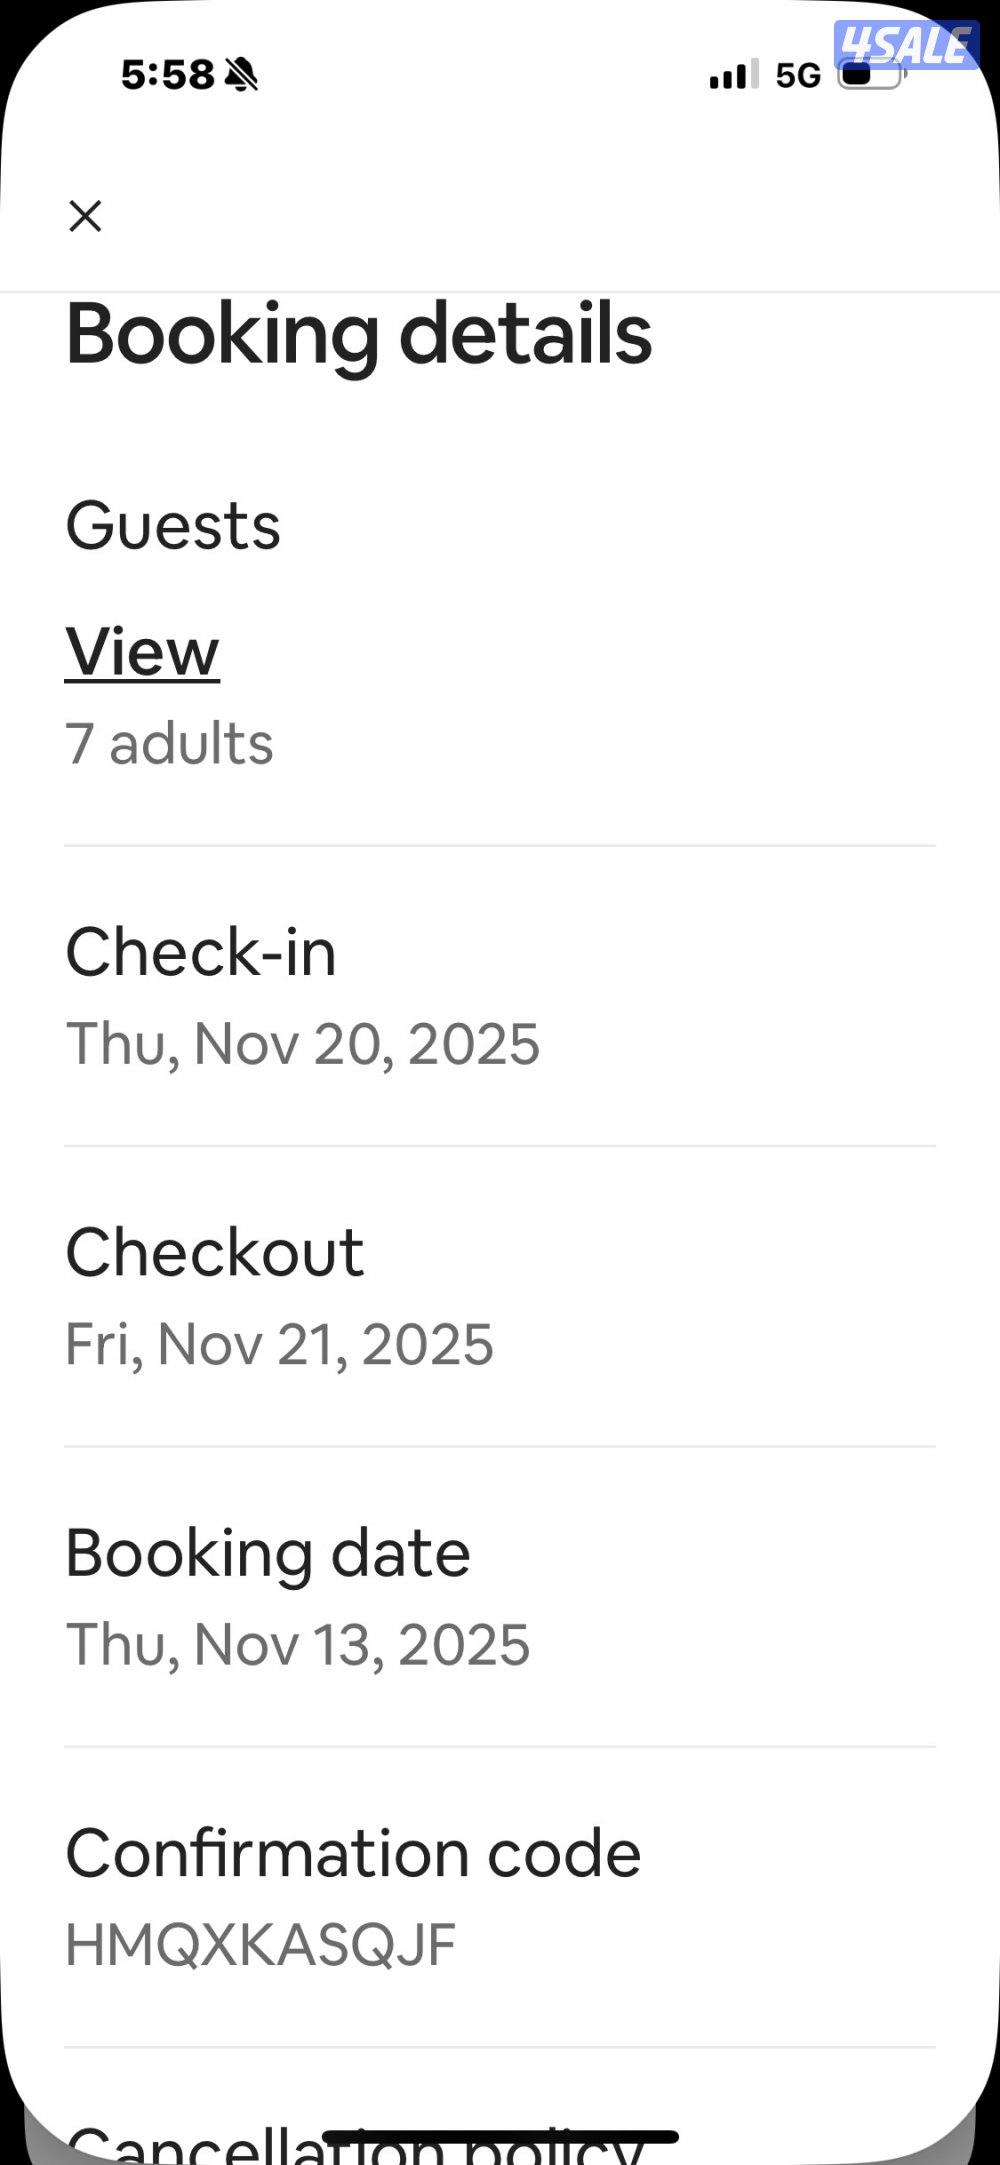Open the View guests link
The width and height of the screenshot is (1000, 2165).
(142, 652)
